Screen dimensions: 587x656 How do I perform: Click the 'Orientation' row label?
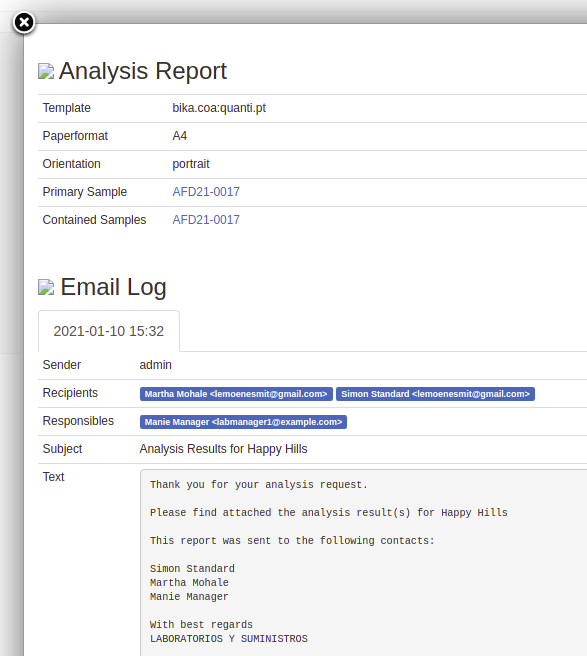point(72,164)
